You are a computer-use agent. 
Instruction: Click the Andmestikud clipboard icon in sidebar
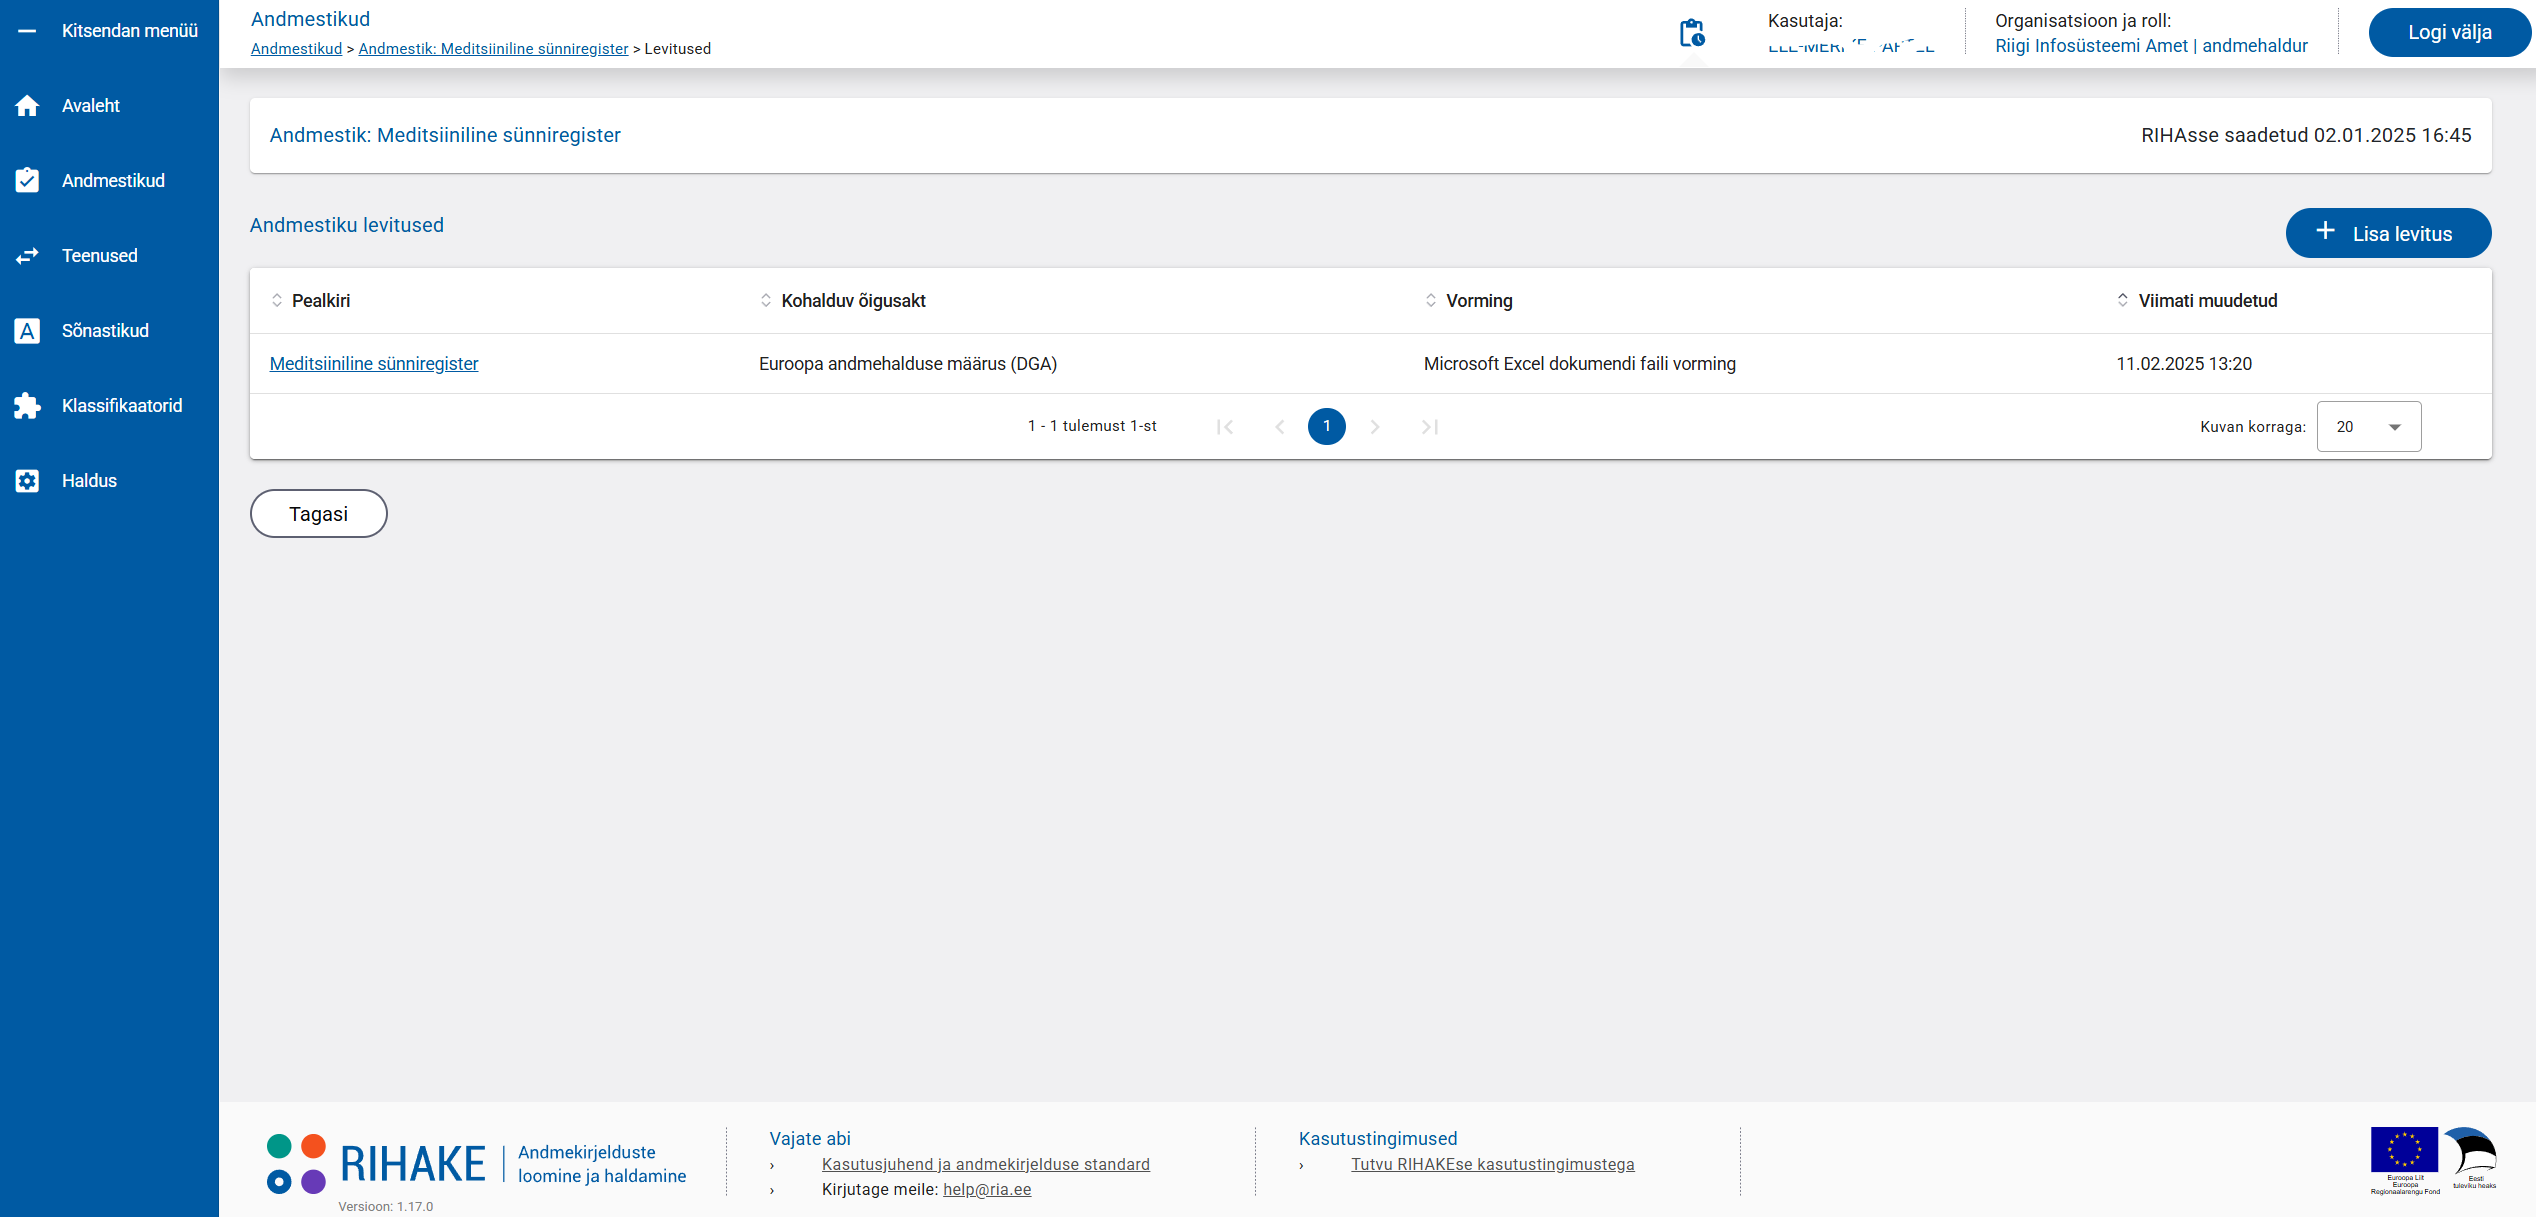coord(27,181)
